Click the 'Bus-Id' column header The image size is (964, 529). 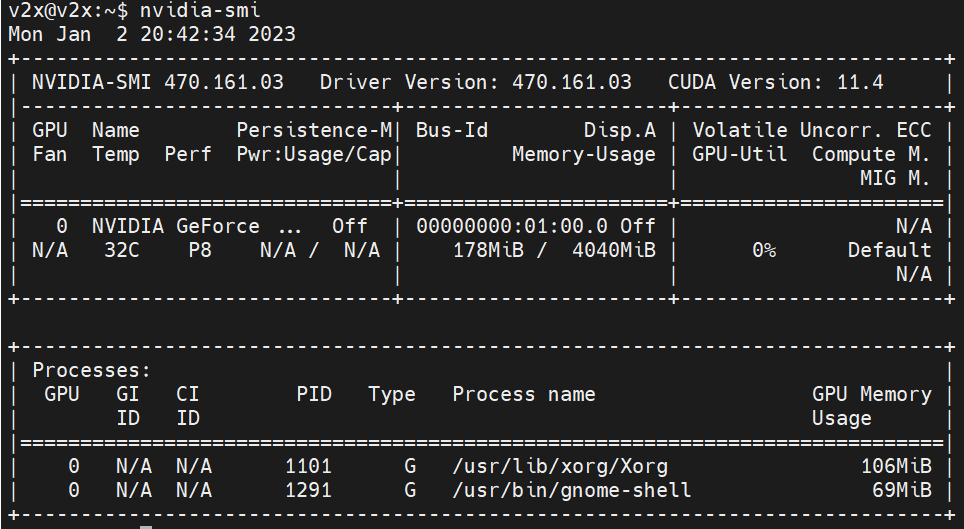click(x=452, y=130)
